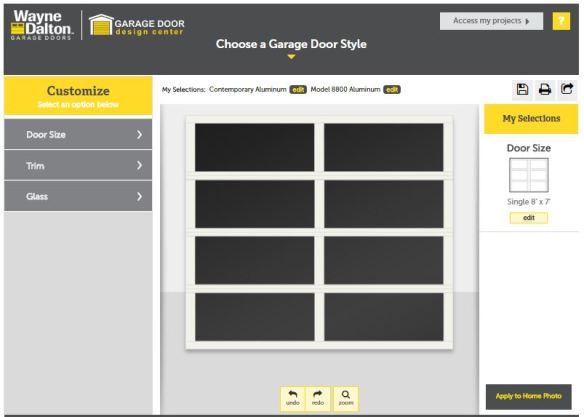Image resolution: width=584 pixels, height=417 pixels.
Task: Open help with the question mark
Action: (x=561, y=21)
